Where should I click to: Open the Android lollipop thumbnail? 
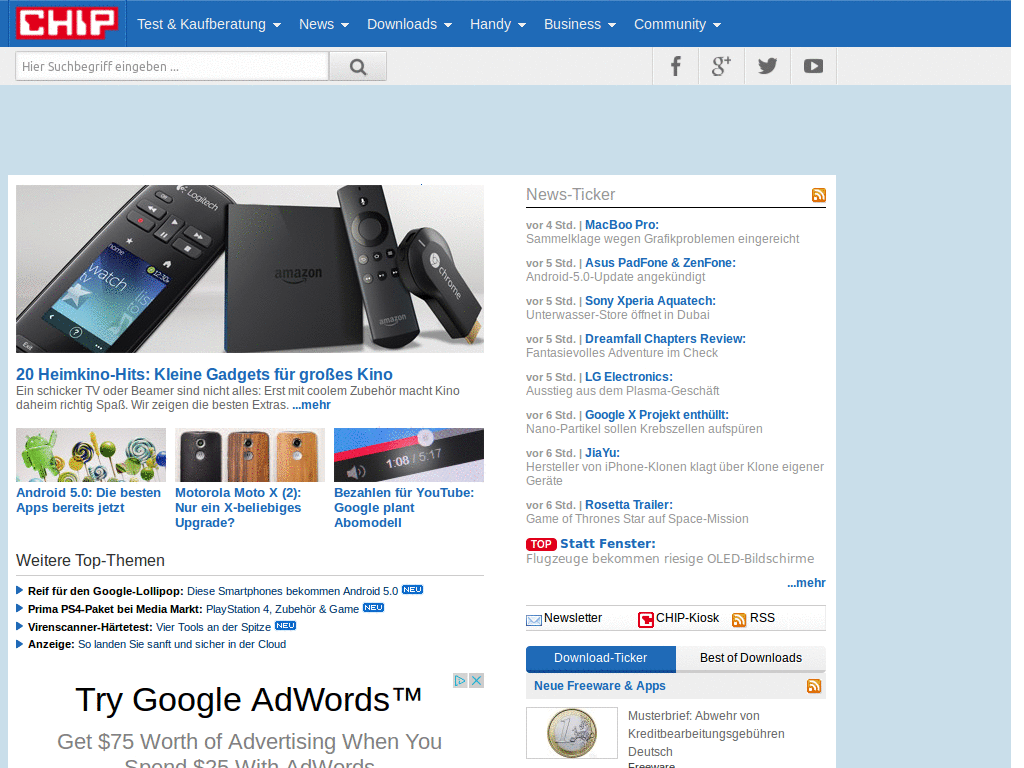click(x=91, y=455)
